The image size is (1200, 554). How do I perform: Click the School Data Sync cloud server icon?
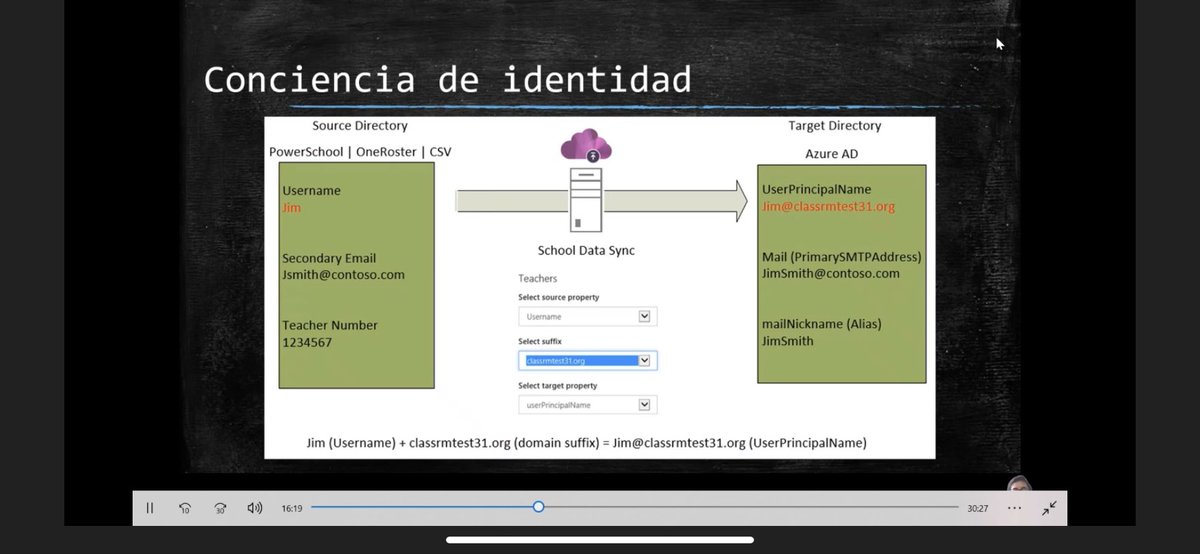(x=586, y=182)
